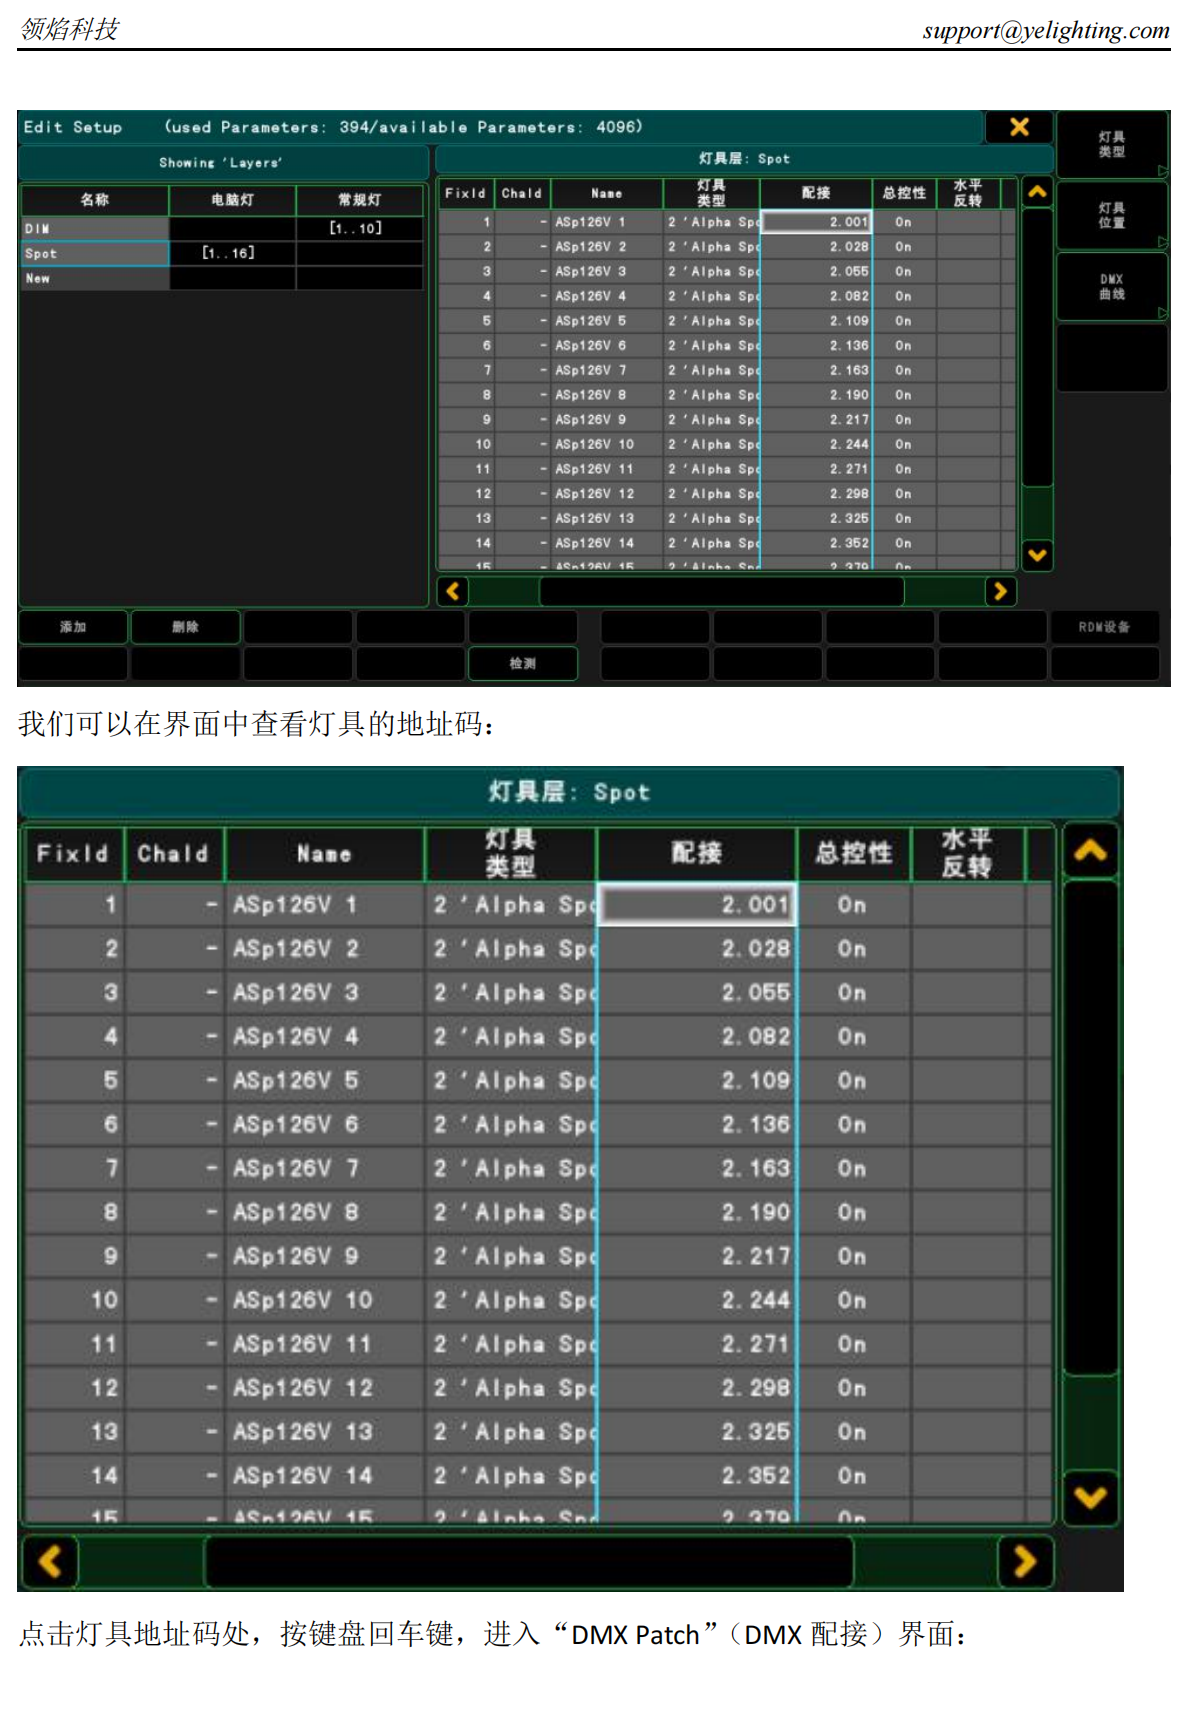The image size is (1189, 1733).
Task: Click the 检测 button
Action: 522,664
